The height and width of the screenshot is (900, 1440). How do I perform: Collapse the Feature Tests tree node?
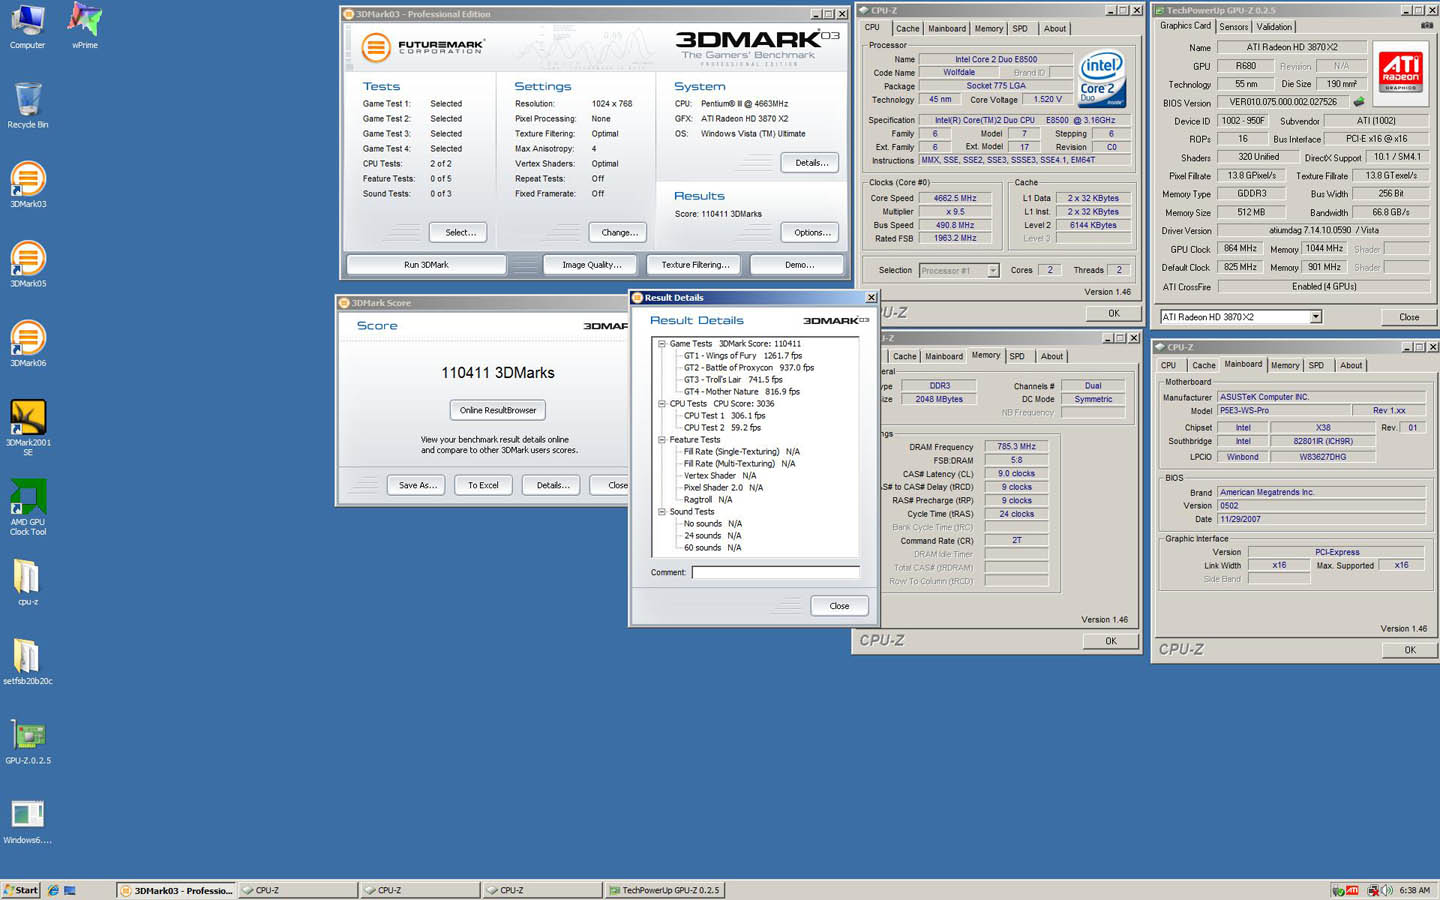click(x=661, y=440)
